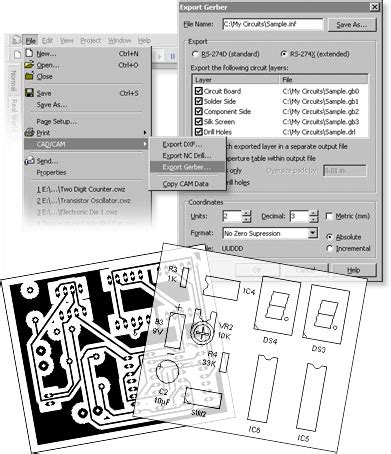Click the IC5 chip outline on silk screen
The image size is (391, 454).
point(311,397)
